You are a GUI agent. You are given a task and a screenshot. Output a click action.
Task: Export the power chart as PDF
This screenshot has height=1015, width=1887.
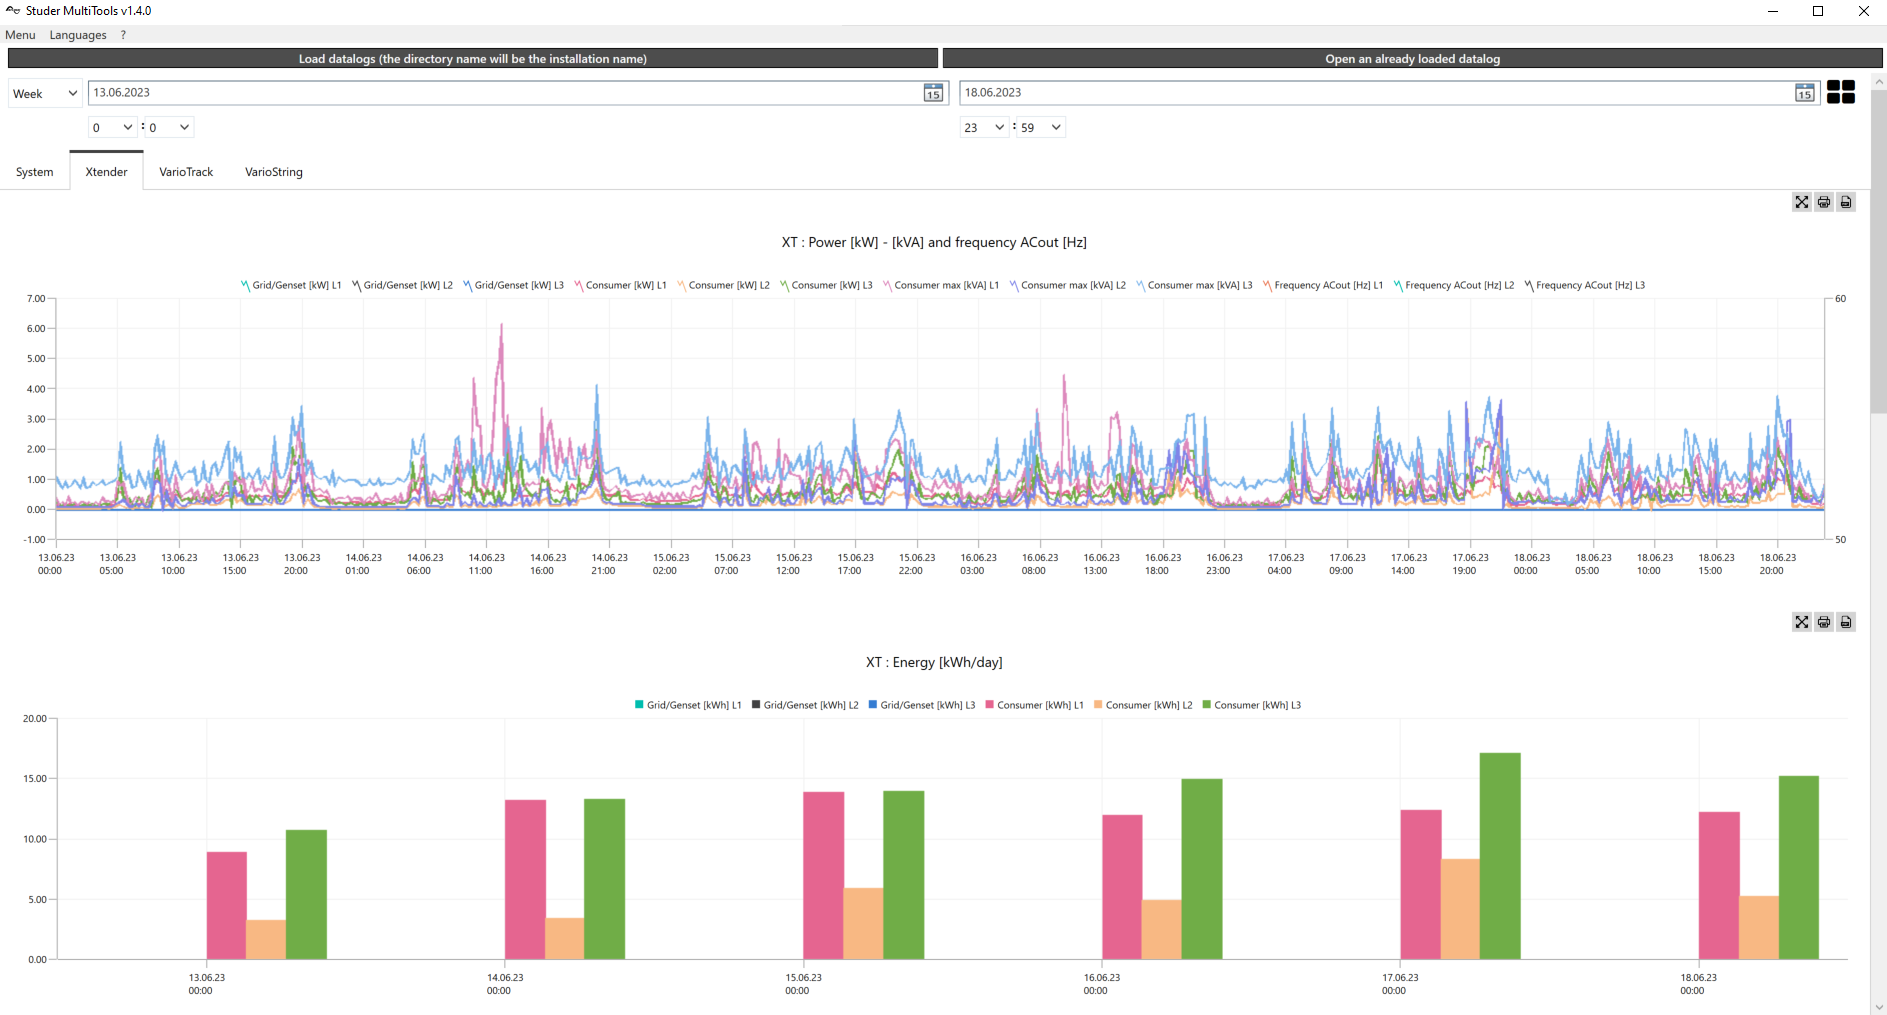point(1846,202)
